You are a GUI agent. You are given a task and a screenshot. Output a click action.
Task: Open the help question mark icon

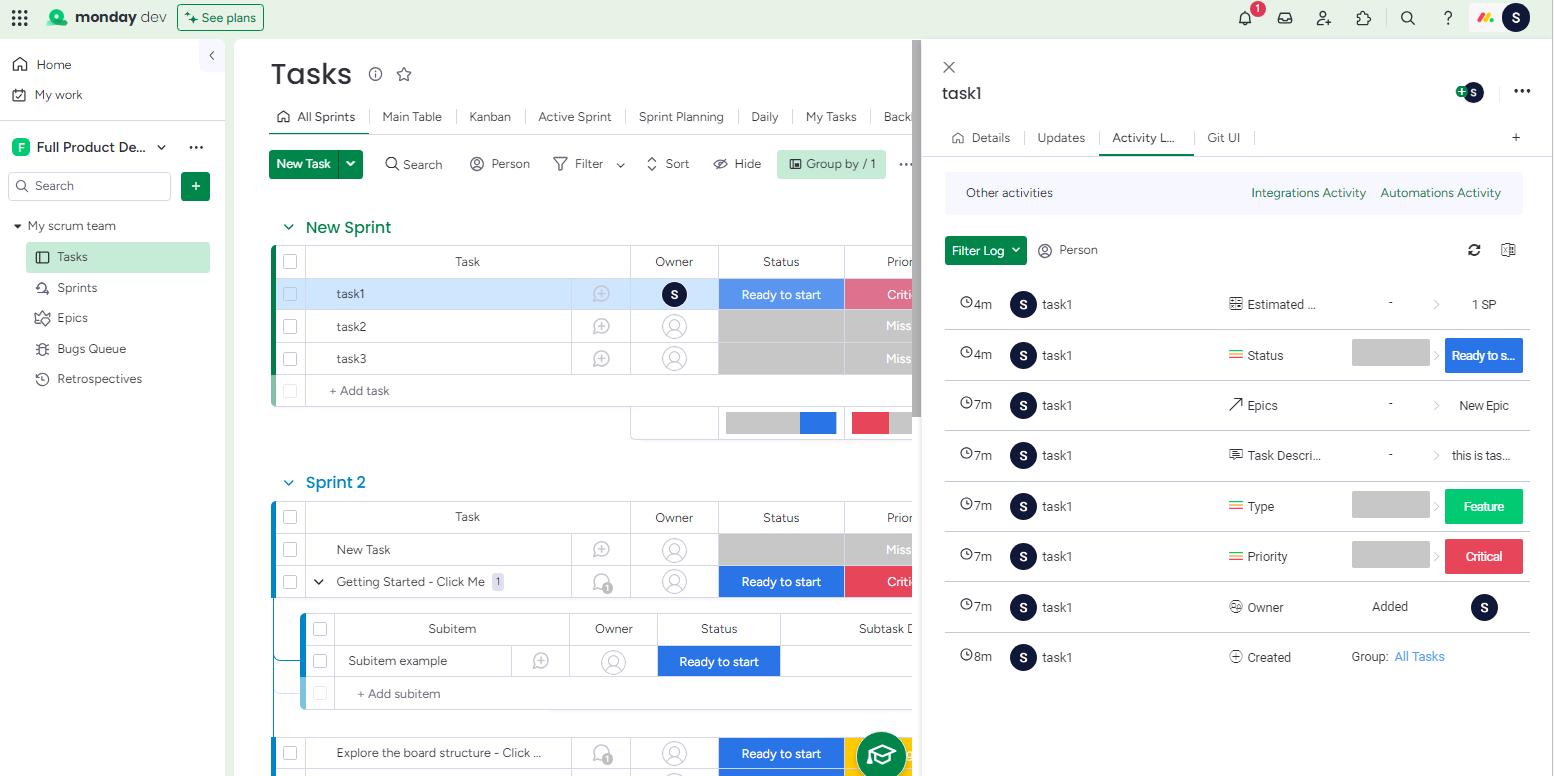(x=1447, y=18)
